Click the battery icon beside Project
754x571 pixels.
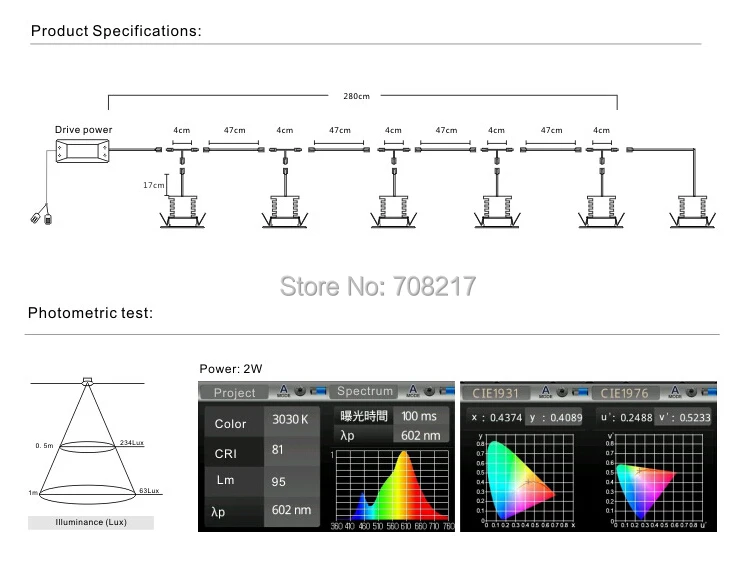pos(317,391)
